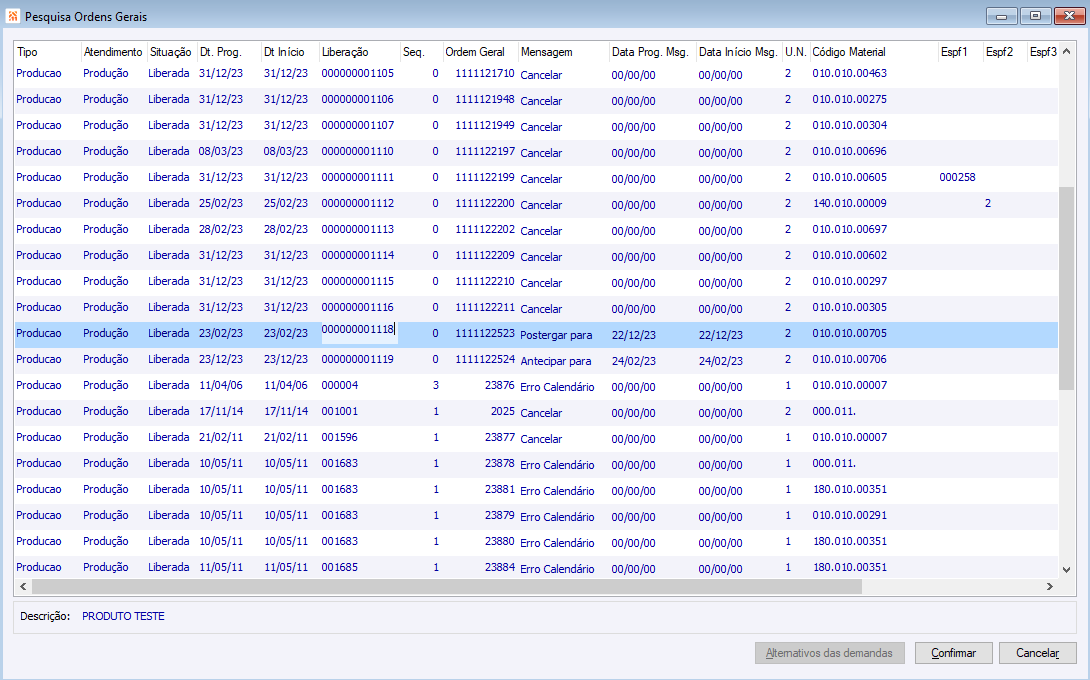Click the Seq. column header
Screen dimensions: 1090x680
click(414, 51)
